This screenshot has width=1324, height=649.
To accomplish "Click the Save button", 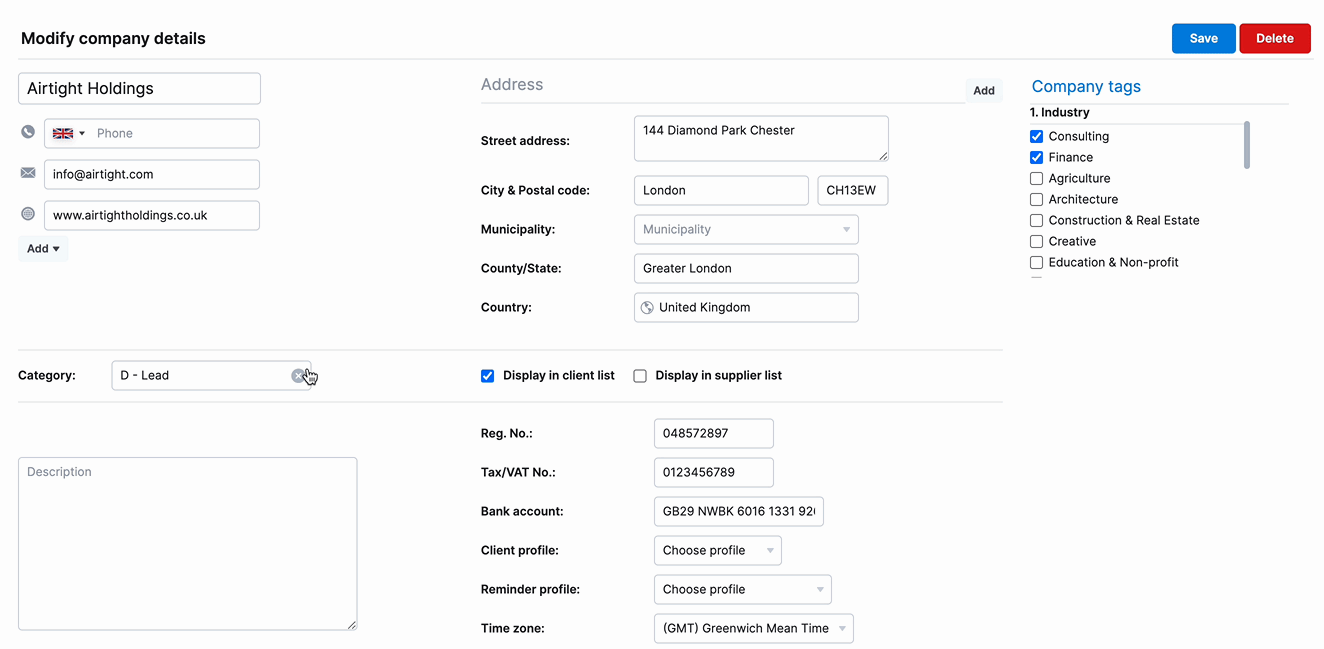I will click(1204, 38).
